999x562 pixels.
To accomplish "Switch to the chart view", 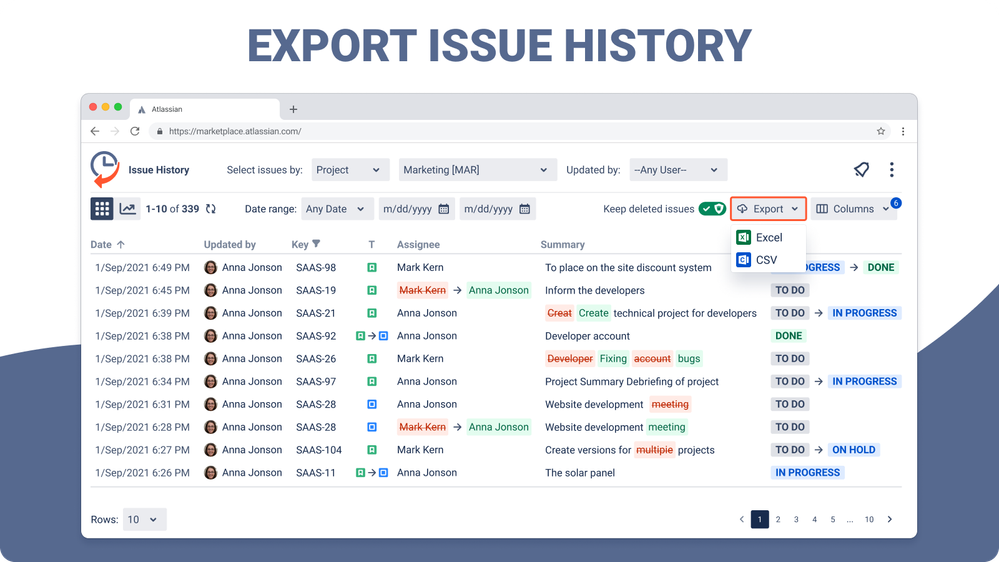I will (x=127, y=208).
